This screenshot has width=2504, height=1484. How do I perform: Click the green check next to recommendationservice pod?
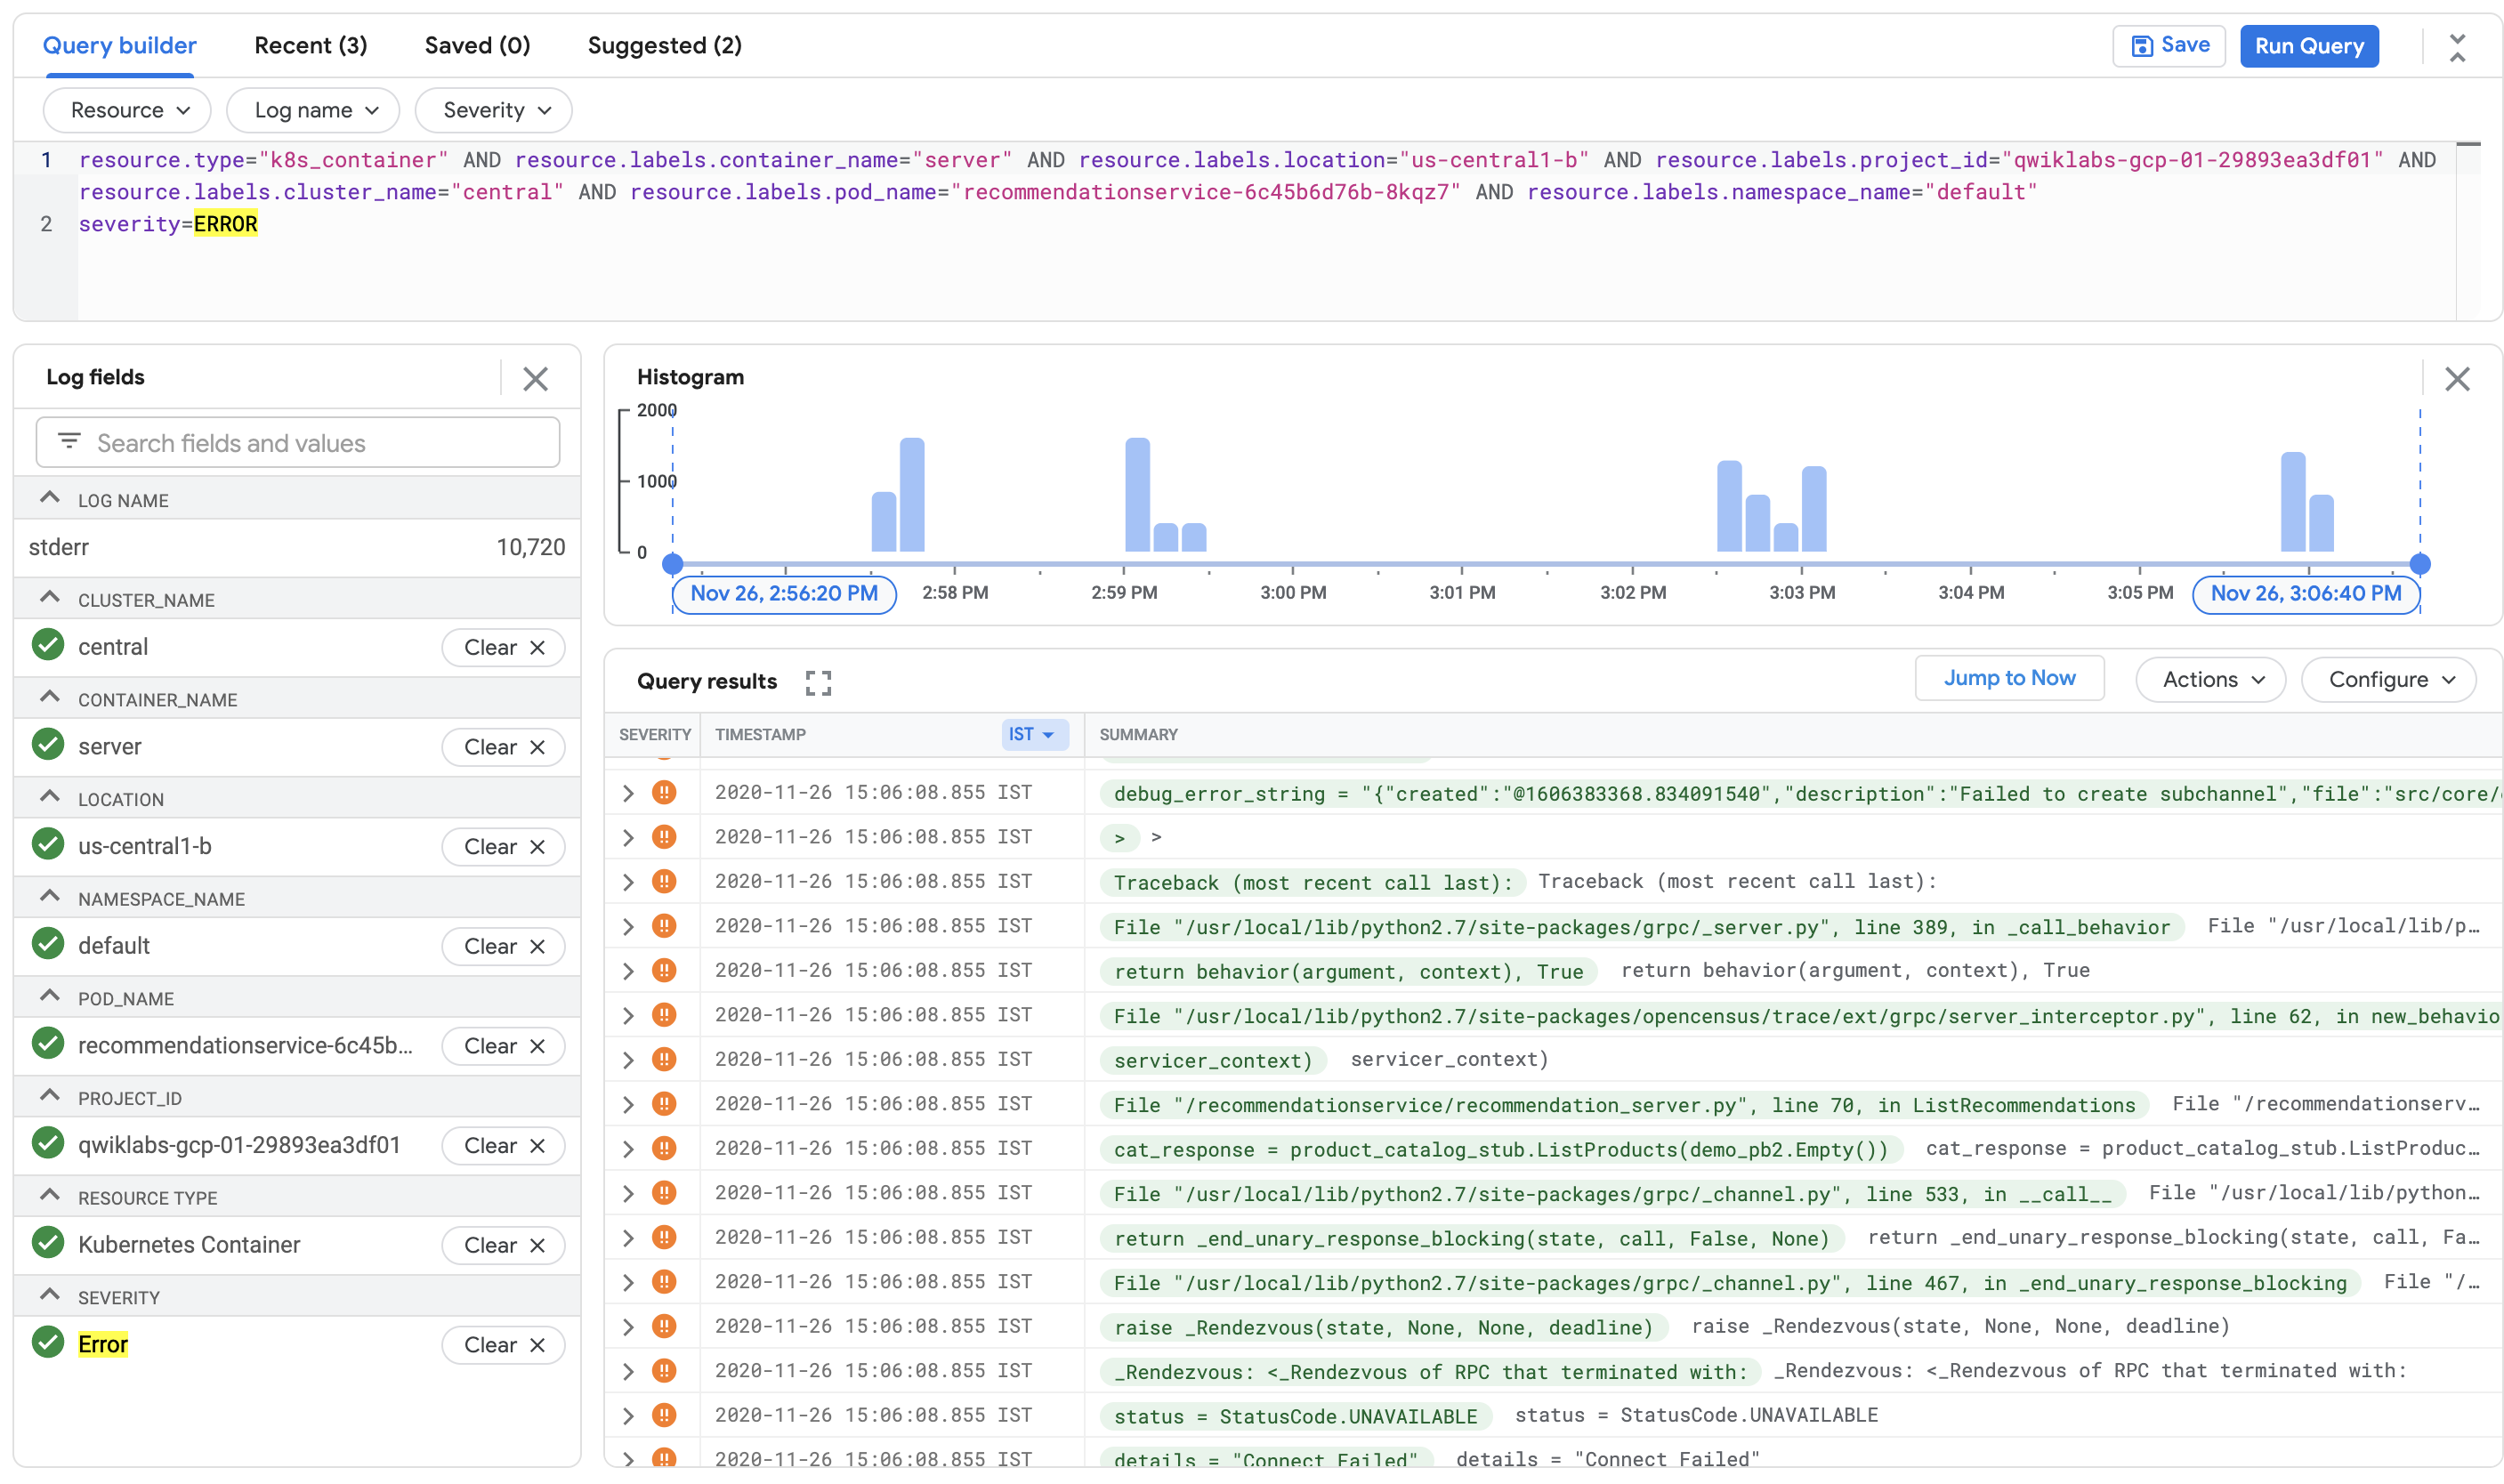[x=48, y=1044]
